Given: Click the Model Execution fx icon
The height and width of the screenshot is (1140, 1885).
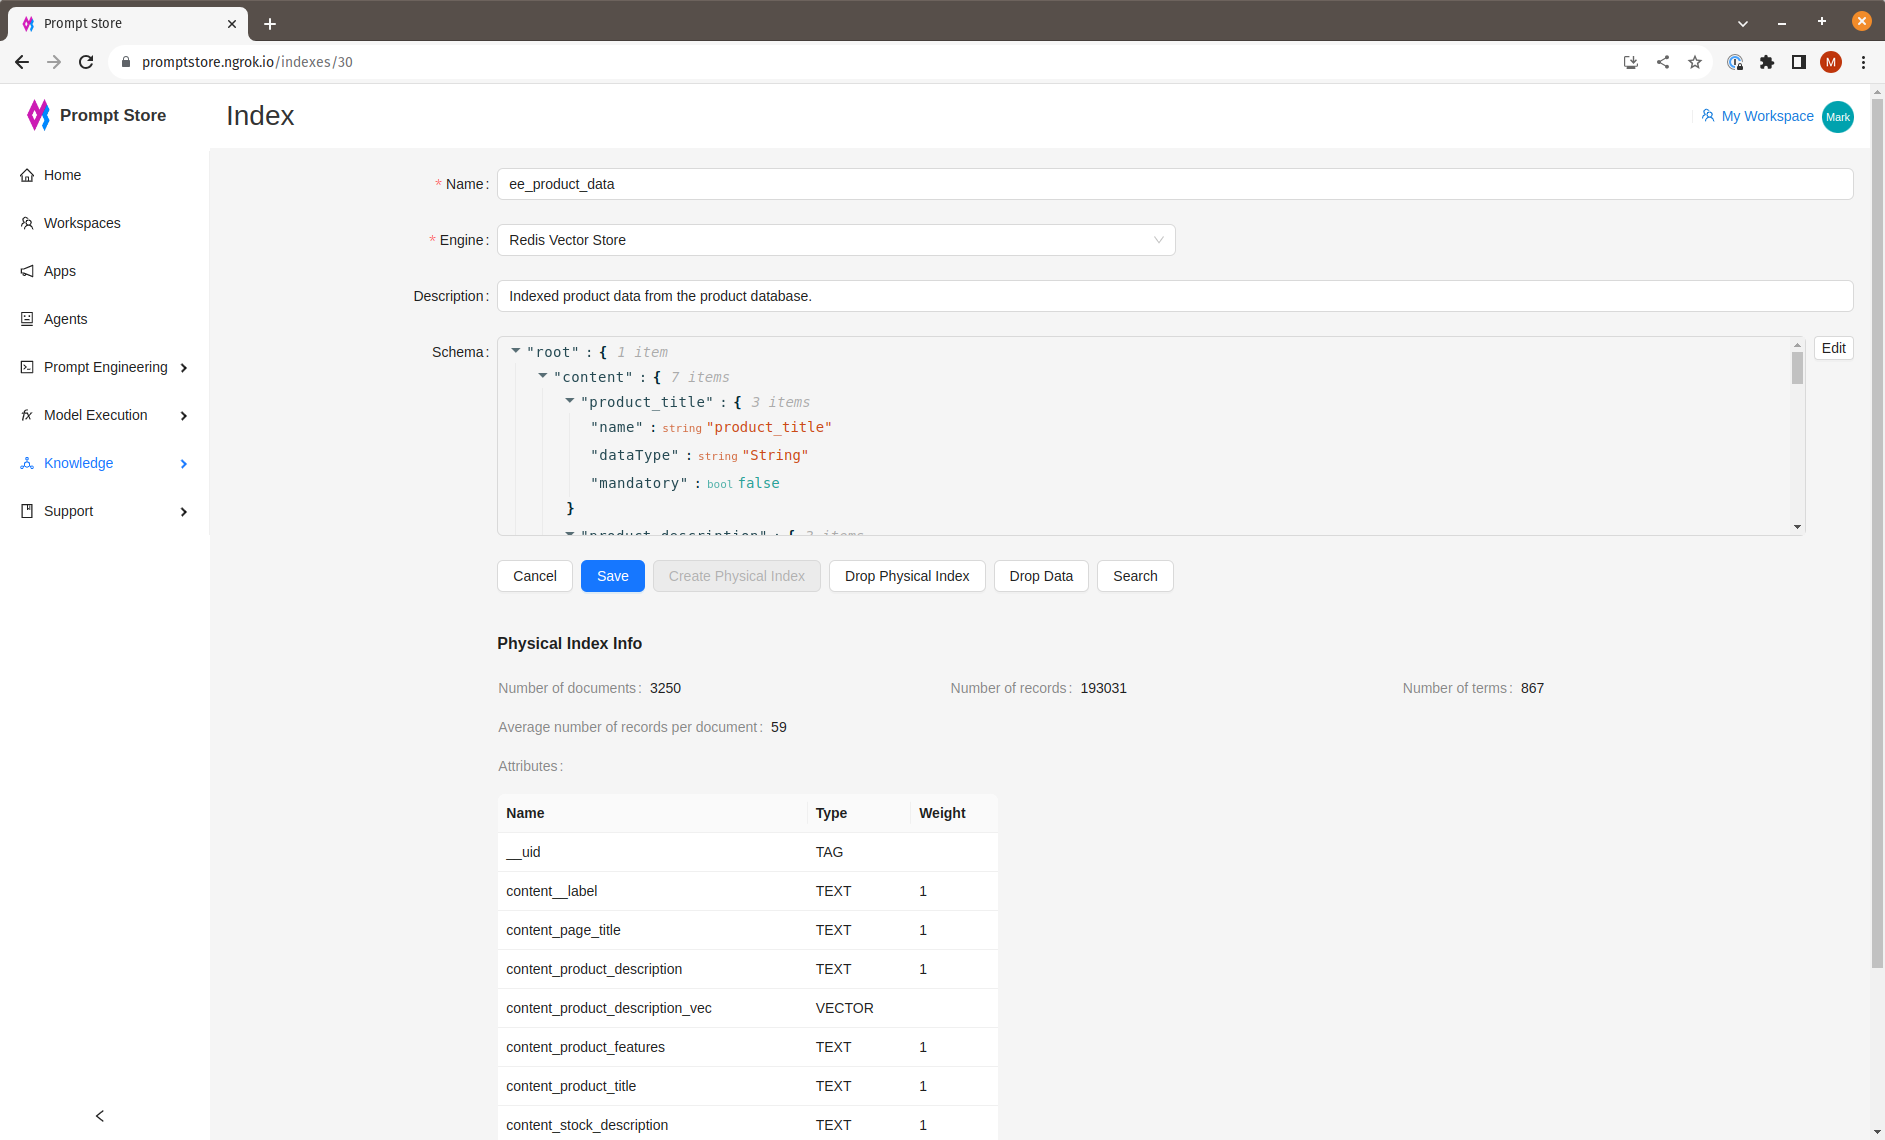Looking at the screenshot, I should pyautogui.click(x=27, y=415).
